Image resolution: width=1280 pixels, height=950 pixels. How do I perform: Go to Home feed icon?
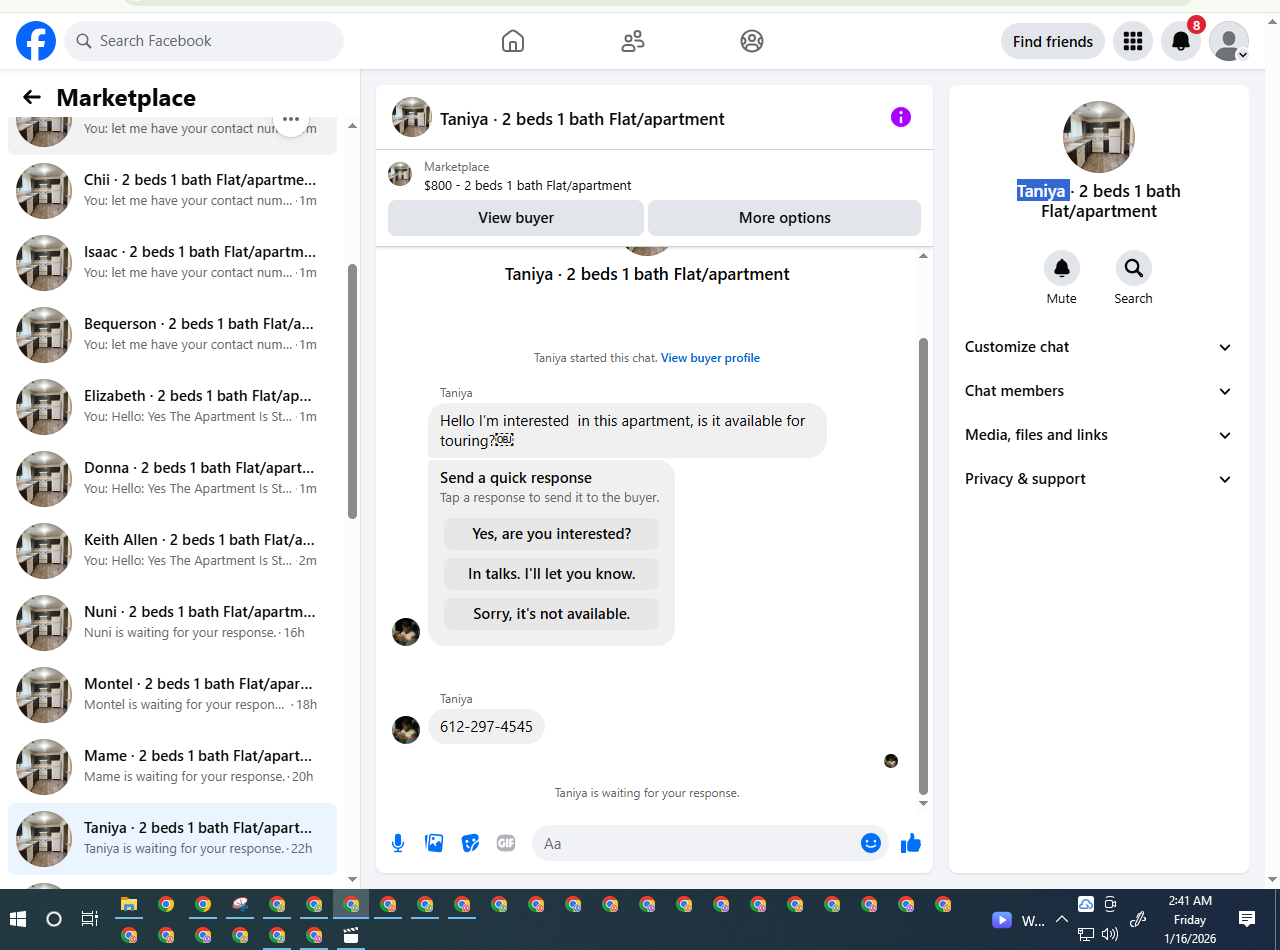(513, 41)
